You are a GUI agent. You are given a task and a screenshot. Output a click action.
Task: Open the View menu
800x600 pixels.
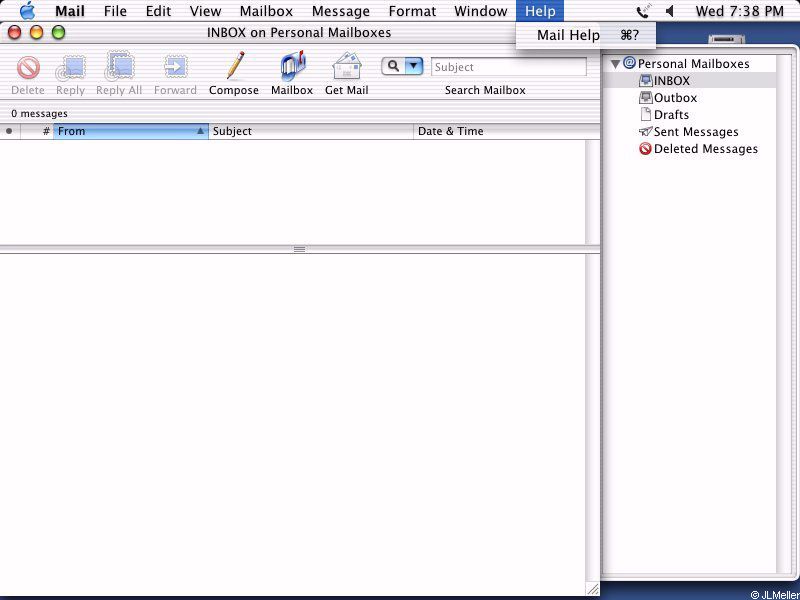click(x=206, y=11)
